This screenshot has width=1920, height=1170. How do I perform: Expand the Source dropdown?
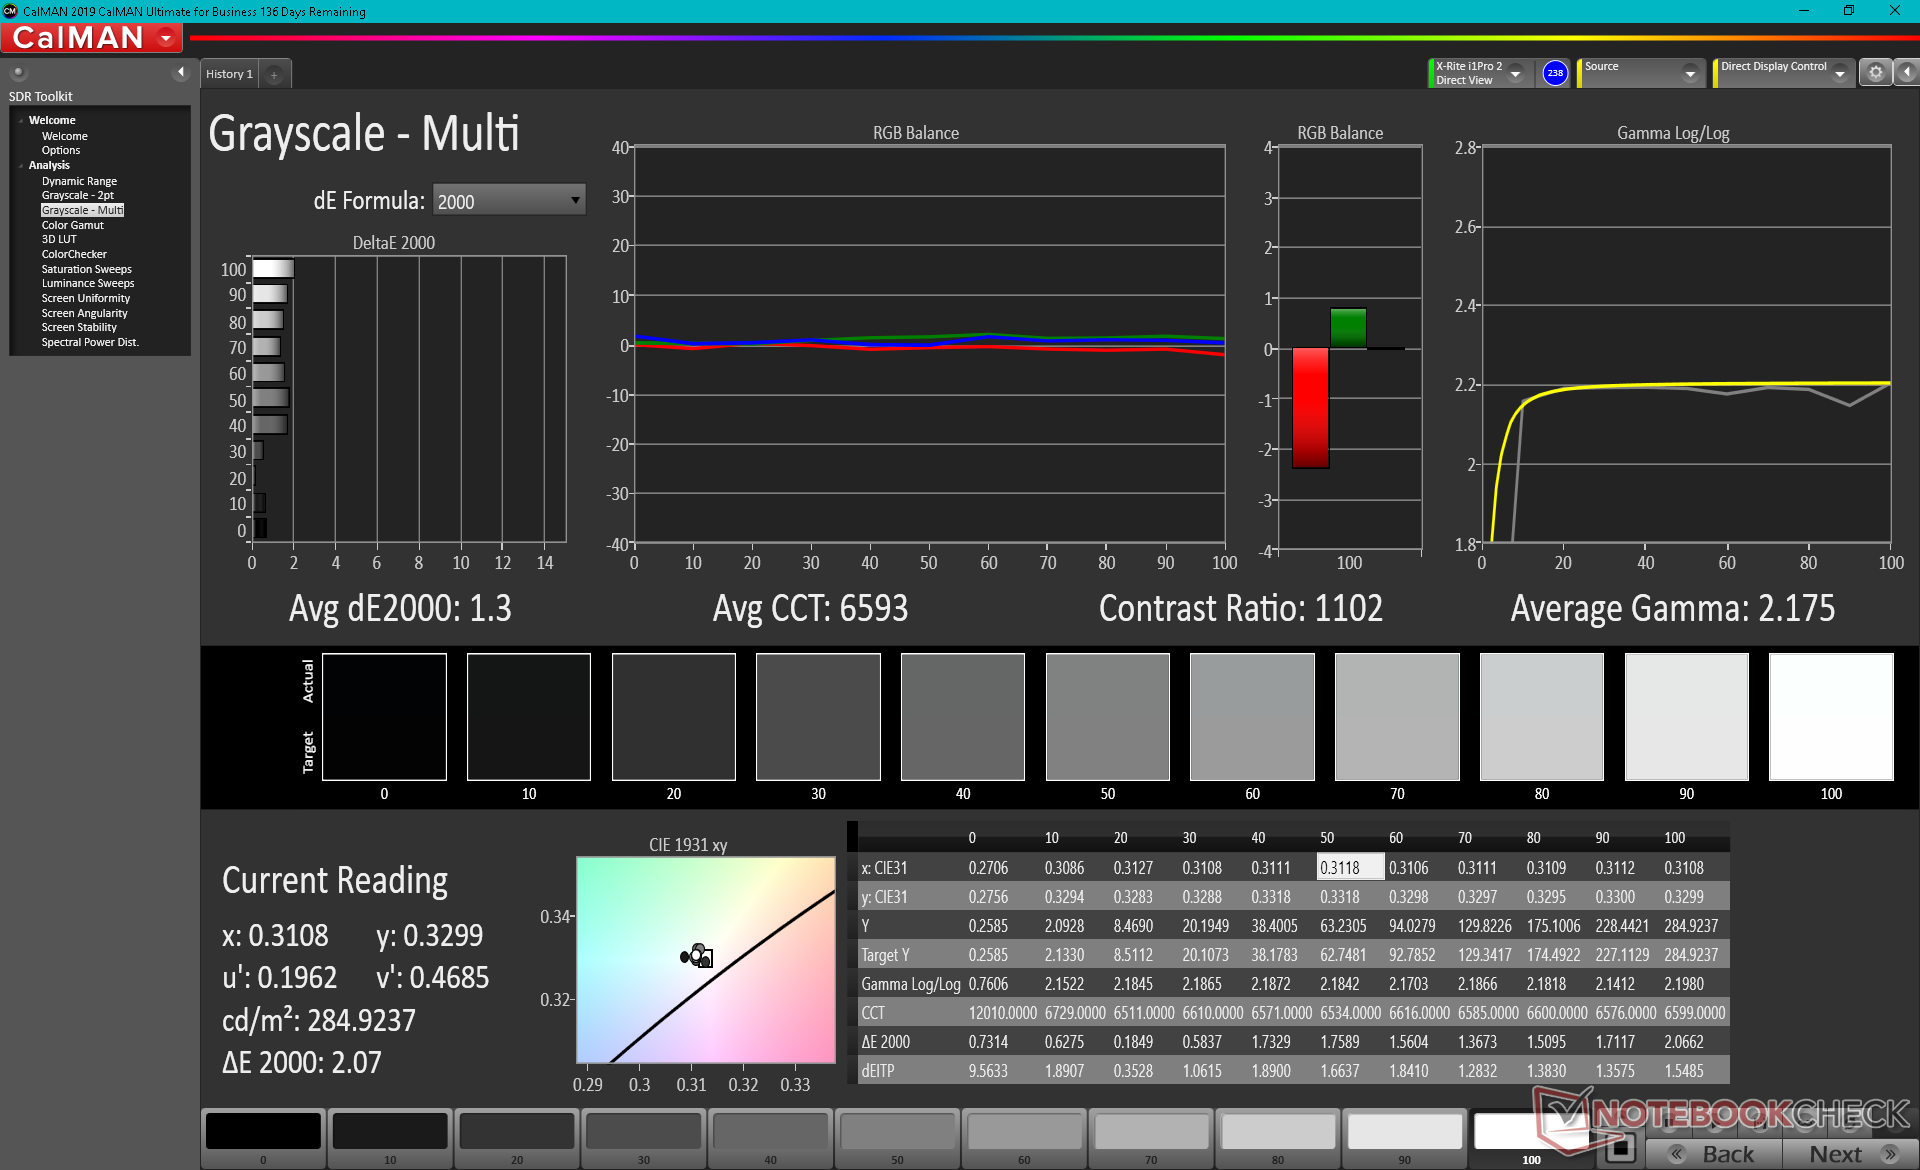1689,73
